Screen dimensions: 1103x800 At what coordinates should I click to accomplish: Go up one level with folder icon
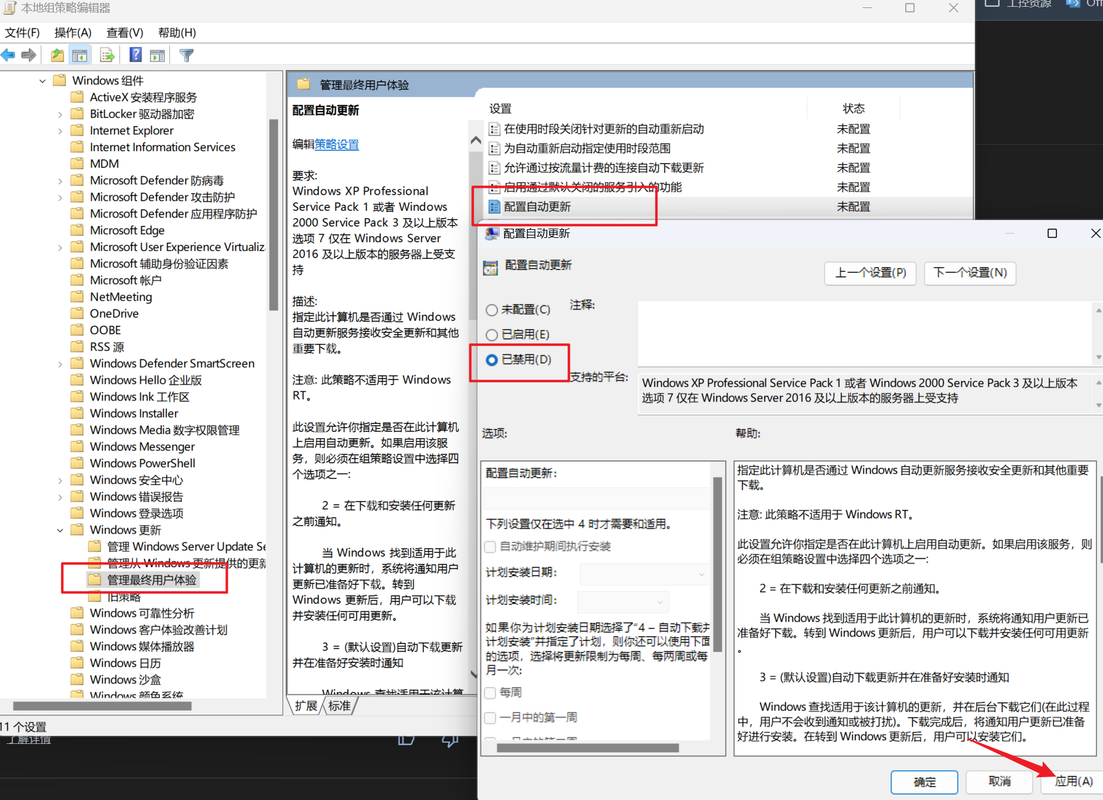click(x=57, y=55)
